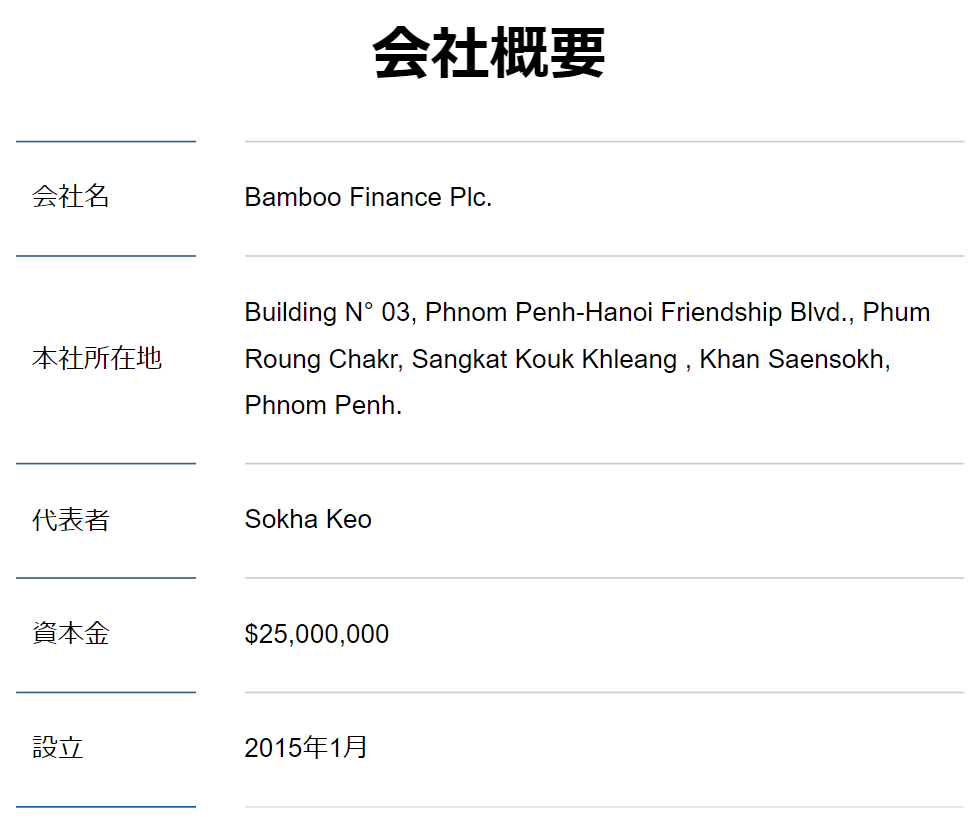Click Khan Saensokh in the address

click(x=794, y=359)
